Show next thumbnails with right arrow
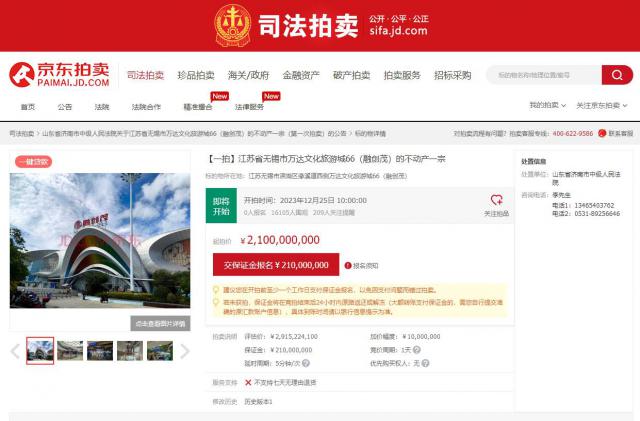 click(185, 351)
